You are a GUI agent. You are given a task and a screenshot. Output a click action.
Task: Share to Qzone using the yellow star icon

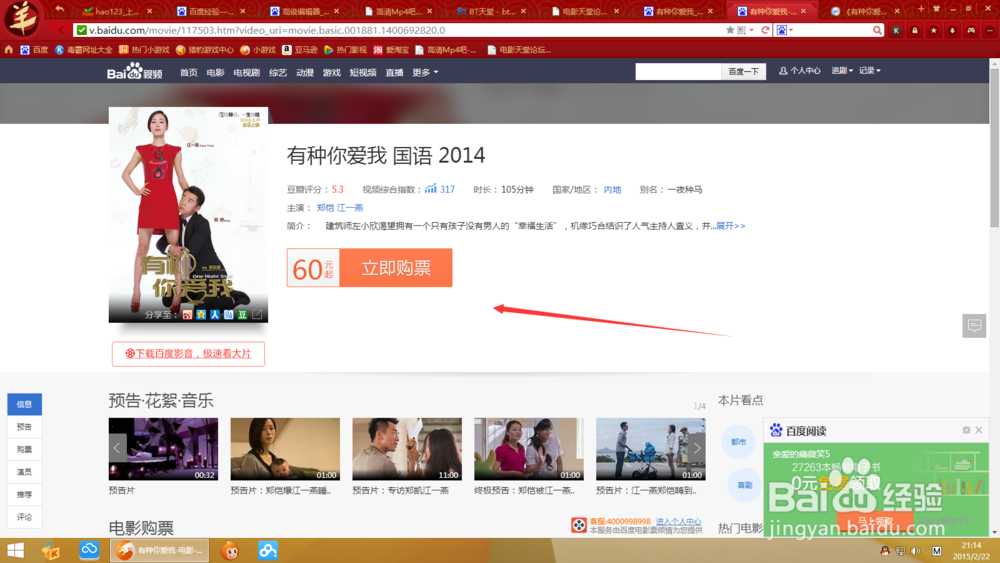[x=201, y=314]
